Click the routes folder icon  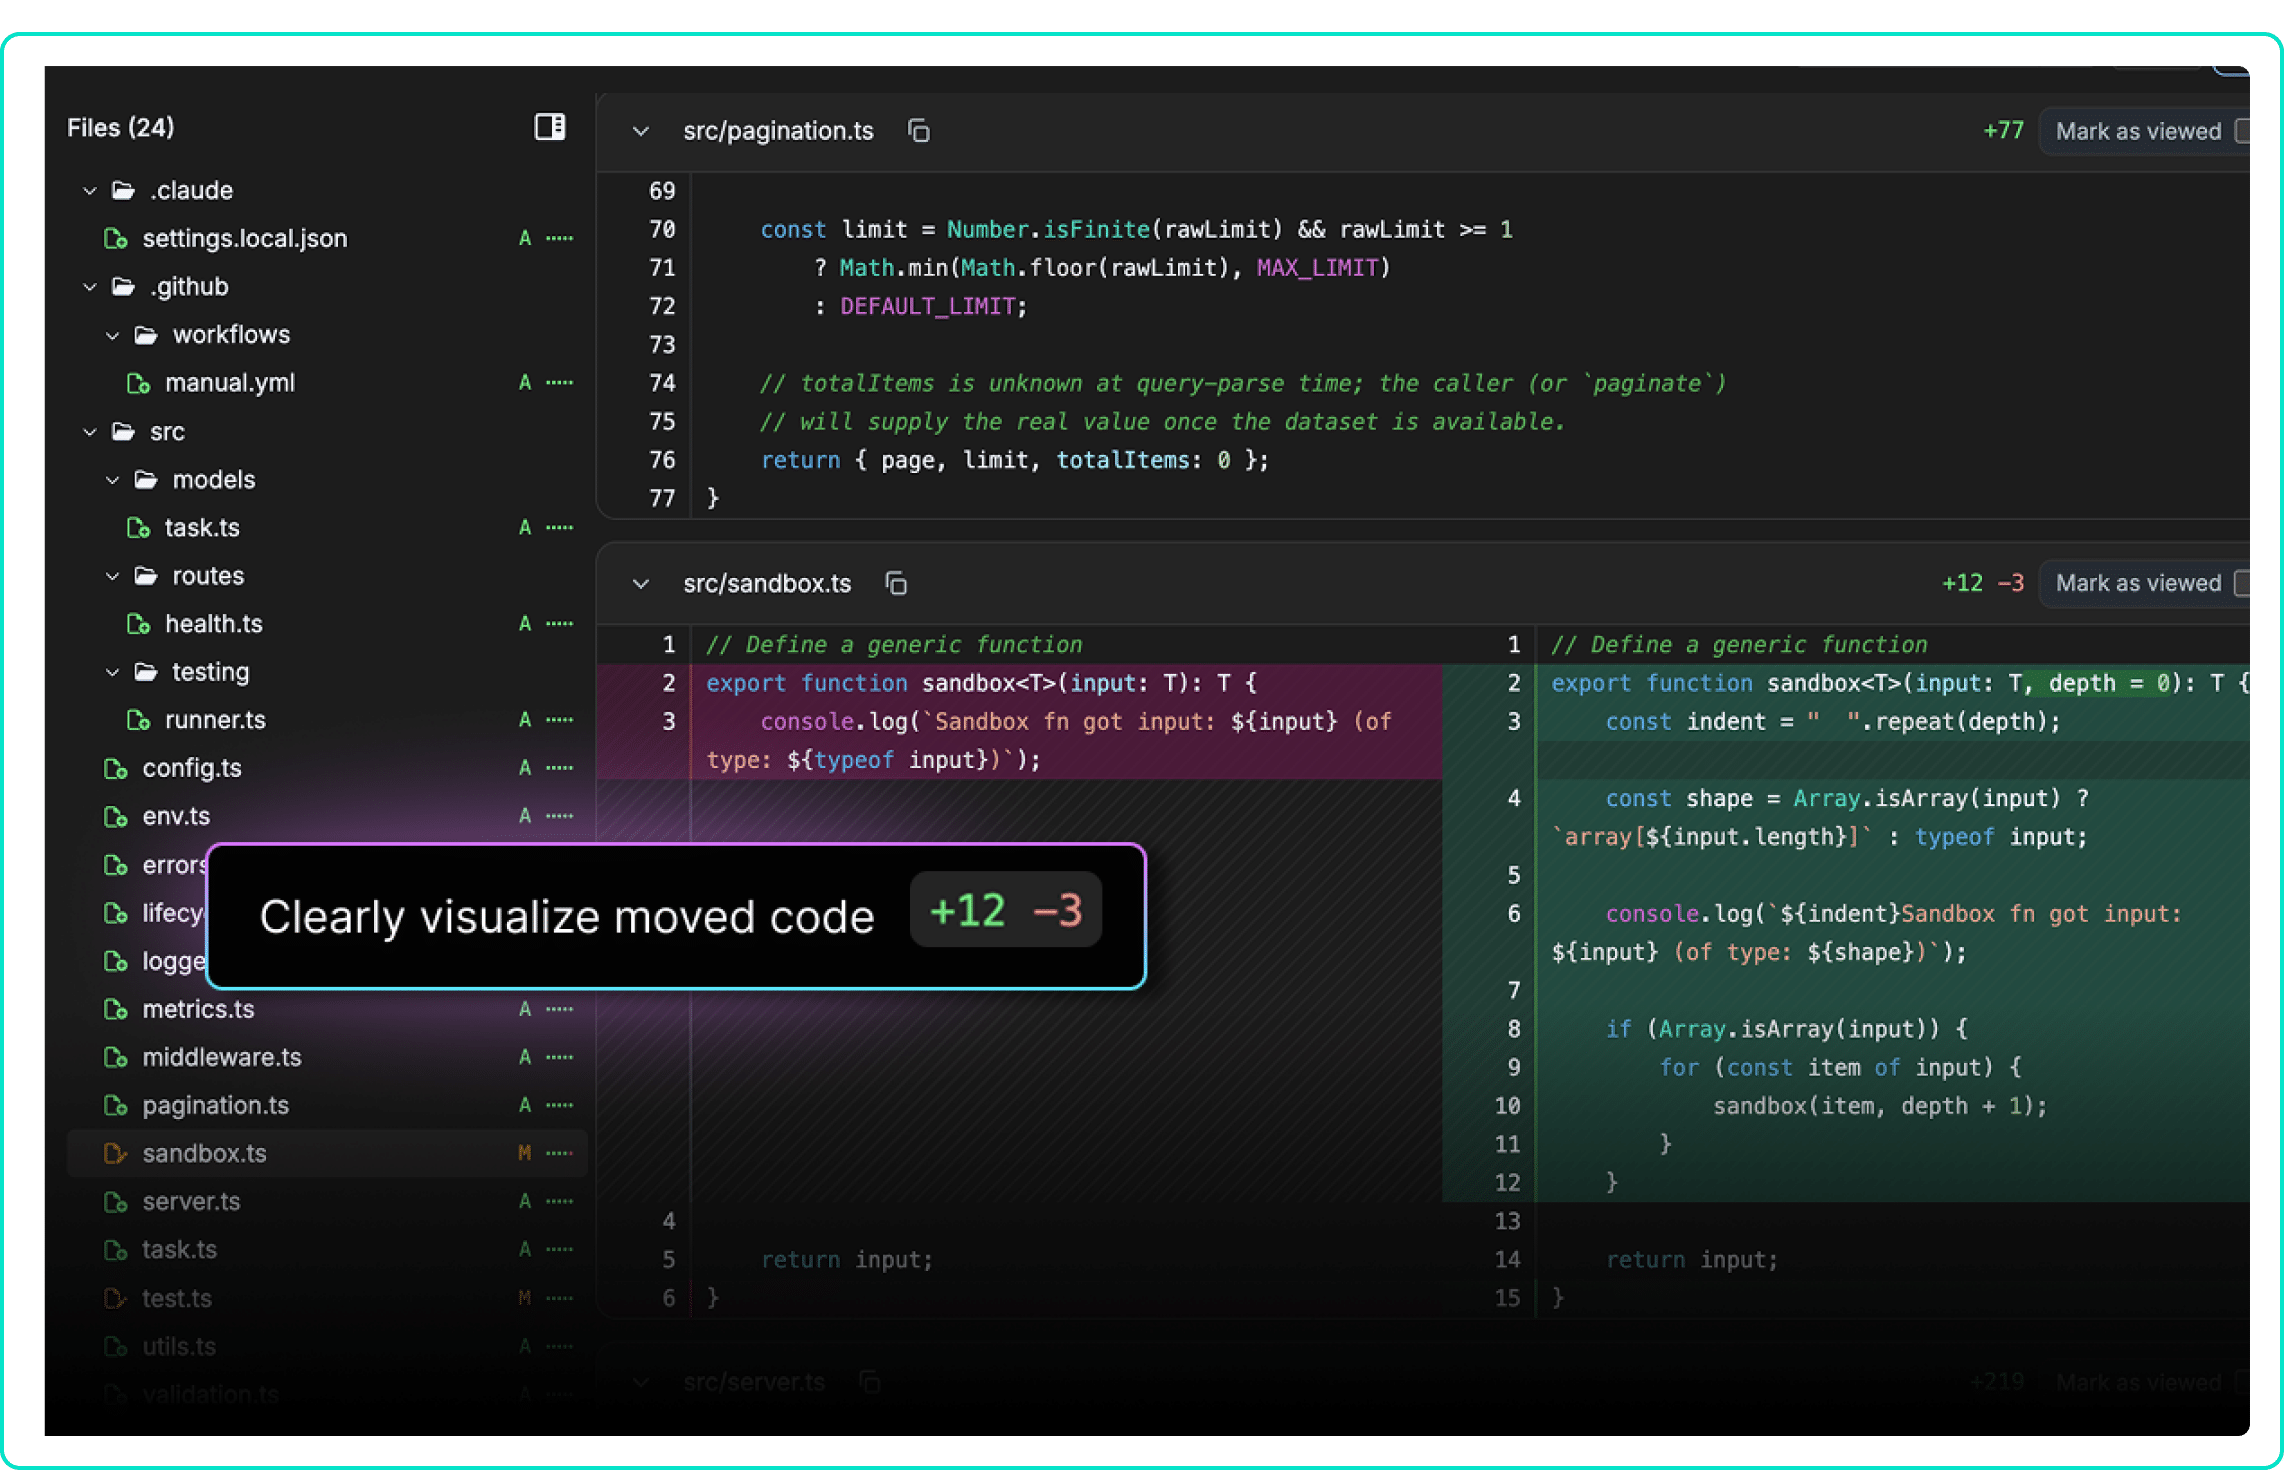click(x=146, y=576)
